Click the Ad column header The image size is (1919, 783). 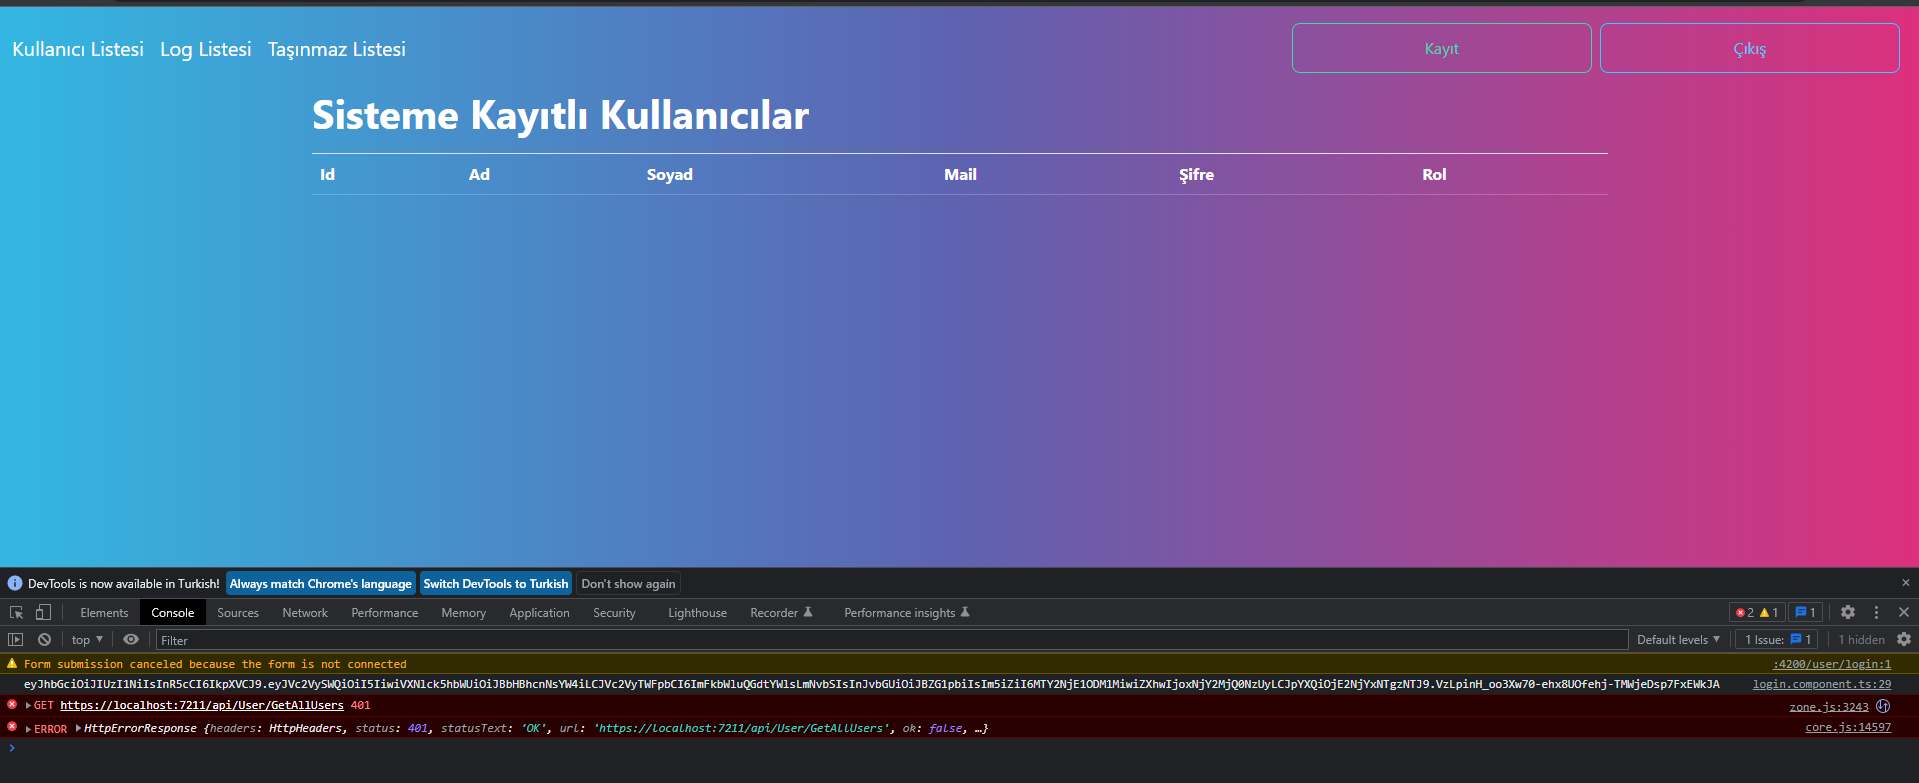click(479, 174)
